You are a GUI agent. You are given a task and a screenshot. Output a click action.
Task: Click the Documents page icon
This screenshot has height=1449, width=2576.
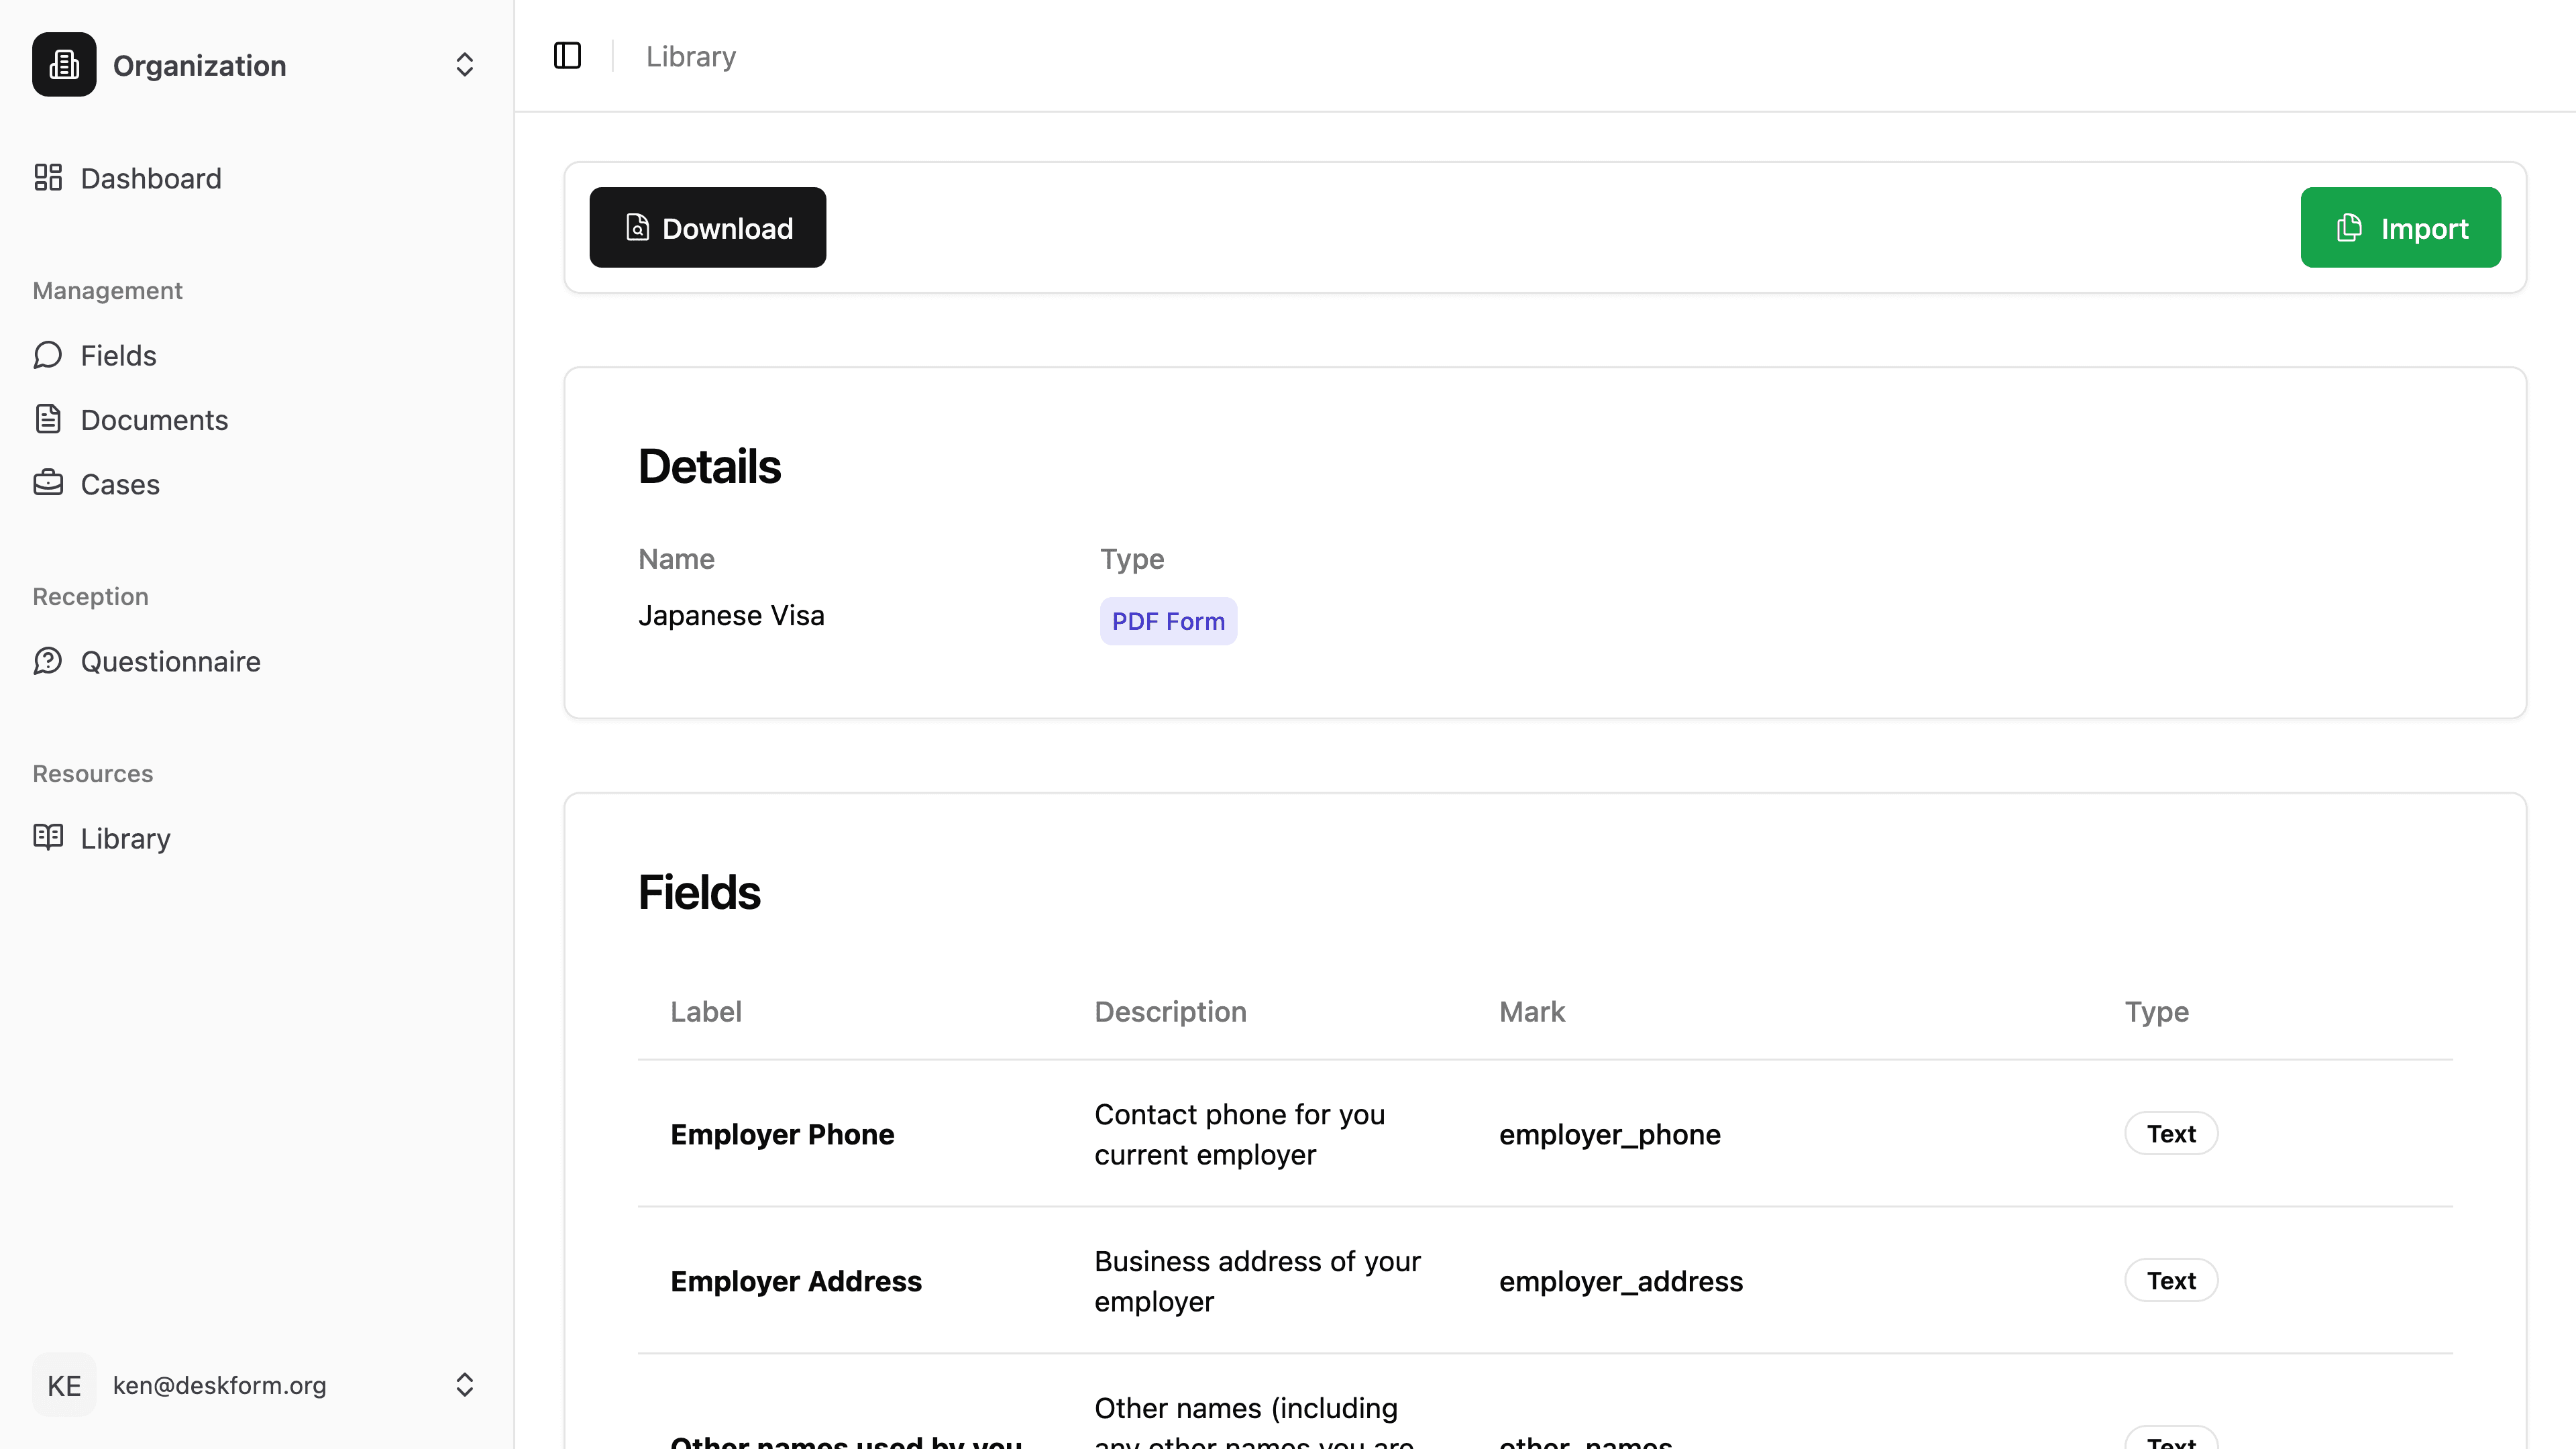pyautogui.click(x=48, y=419)
